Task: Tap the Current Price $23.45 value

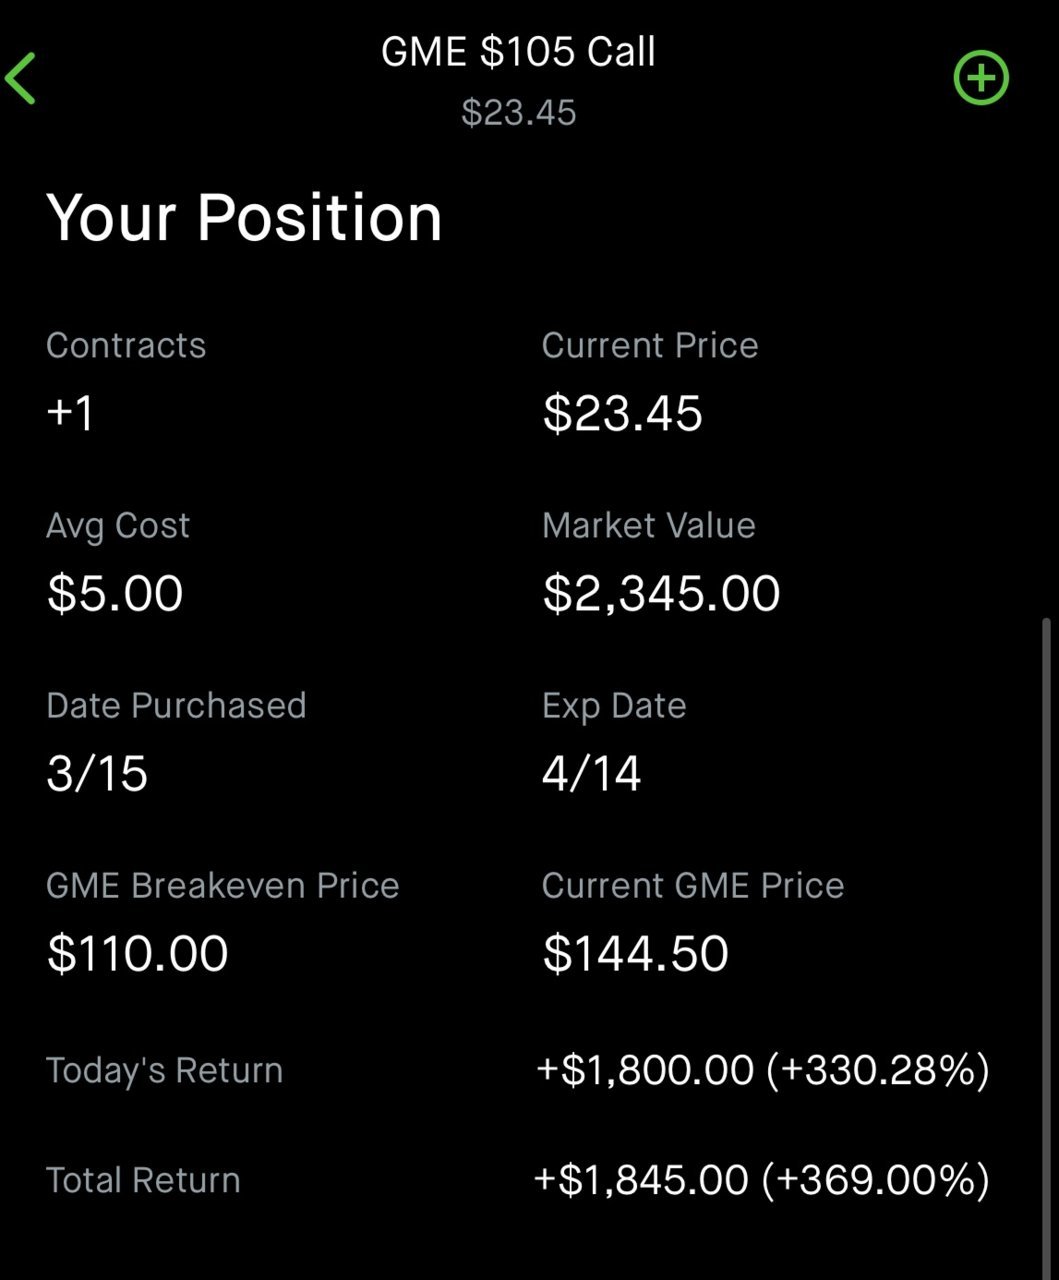Action: 622,413
